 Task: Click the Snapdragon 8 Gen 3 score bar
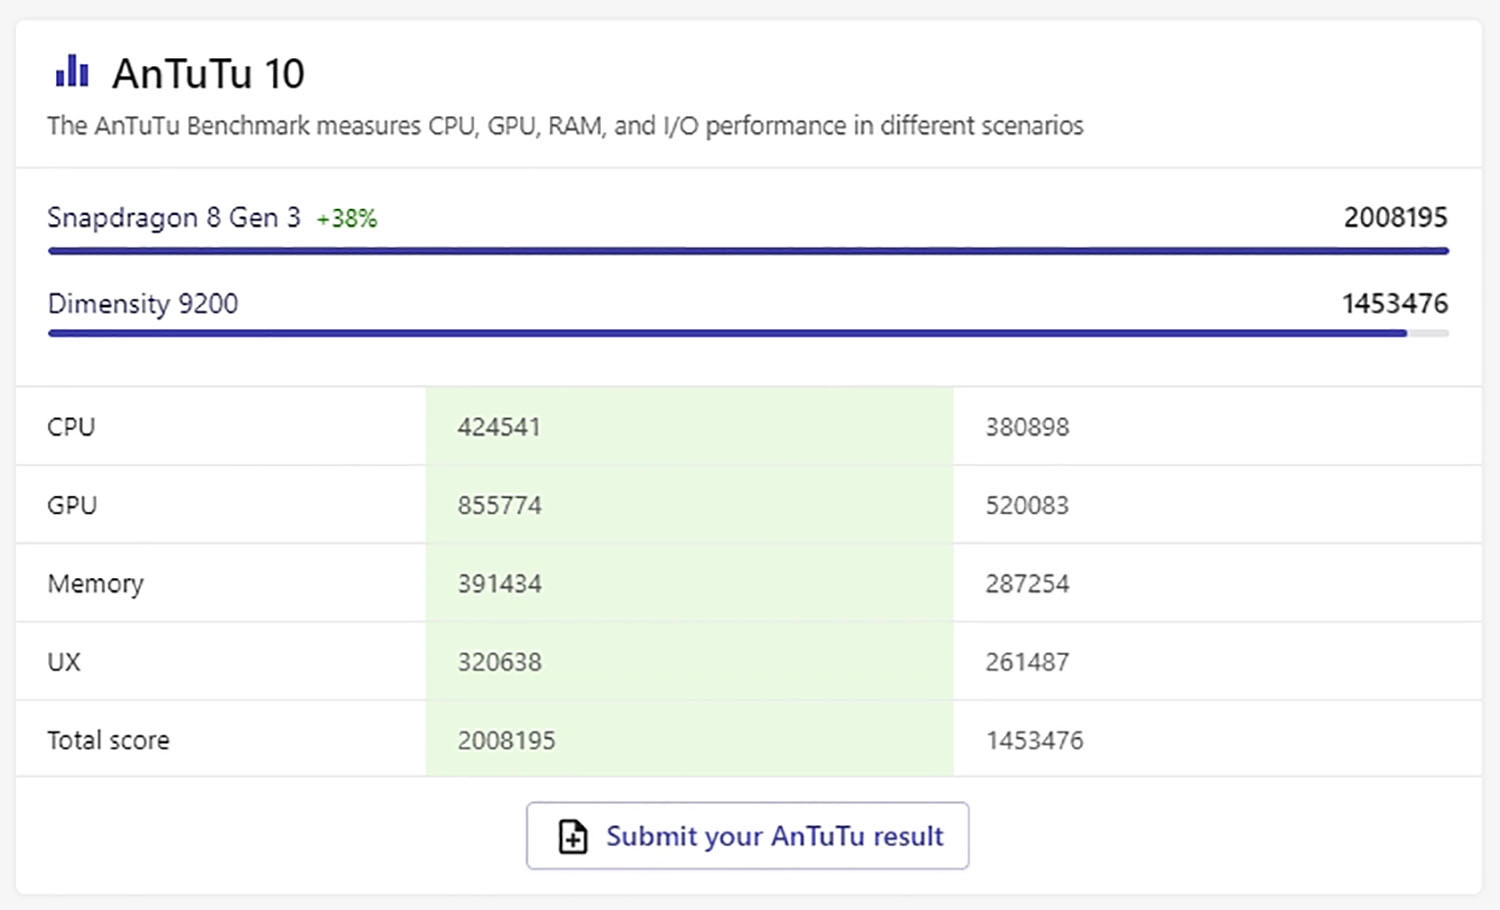pyautogui.click(x=748, y=251)
